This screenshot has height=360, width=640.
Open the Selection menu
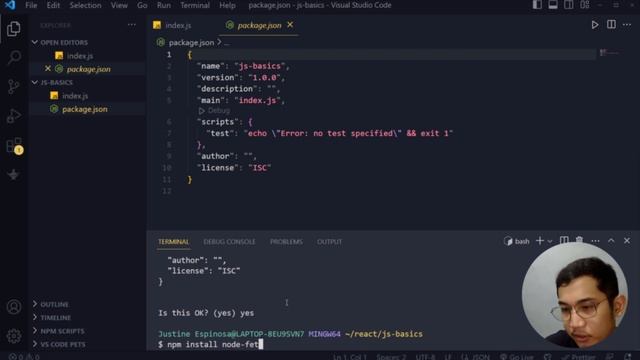[x=85, y=5]
